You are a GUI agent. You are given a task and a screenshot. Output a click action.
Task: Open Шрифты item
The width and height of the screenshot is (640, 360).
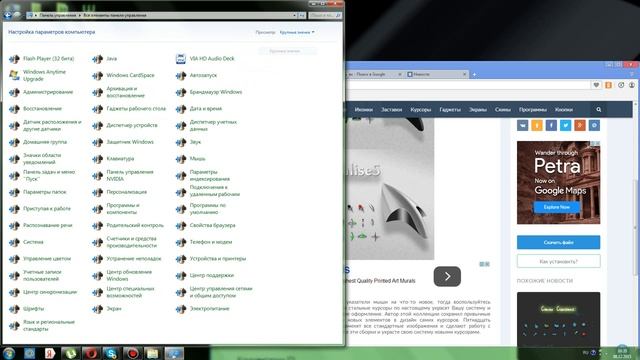[27, 309]
